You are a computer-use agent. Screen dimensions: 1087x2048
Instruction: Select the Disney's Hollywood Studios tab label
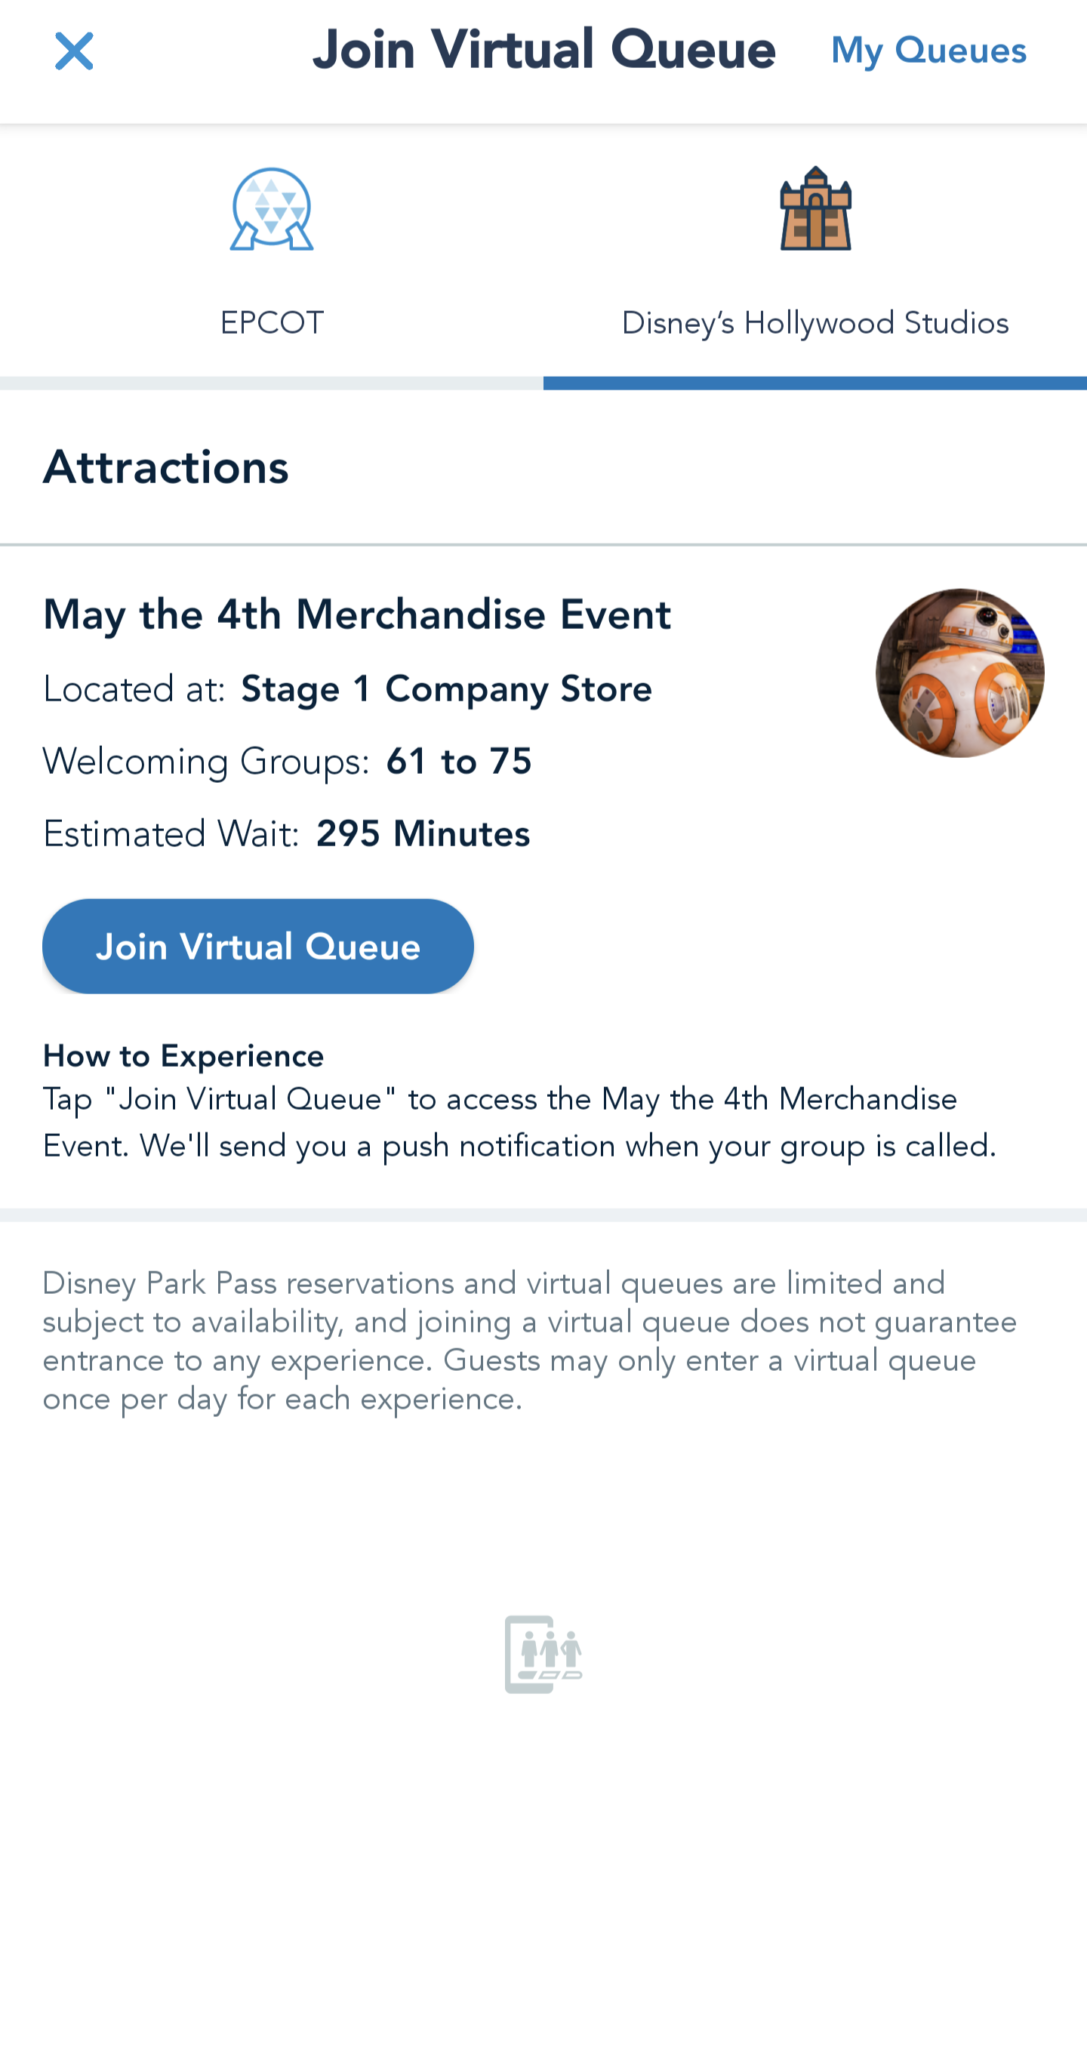click(815, 323)
